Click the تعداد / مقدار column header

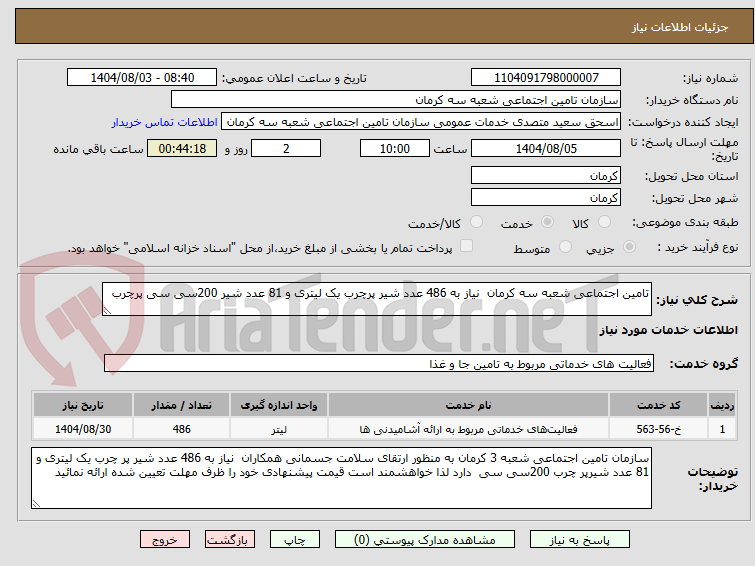point(182,405)
